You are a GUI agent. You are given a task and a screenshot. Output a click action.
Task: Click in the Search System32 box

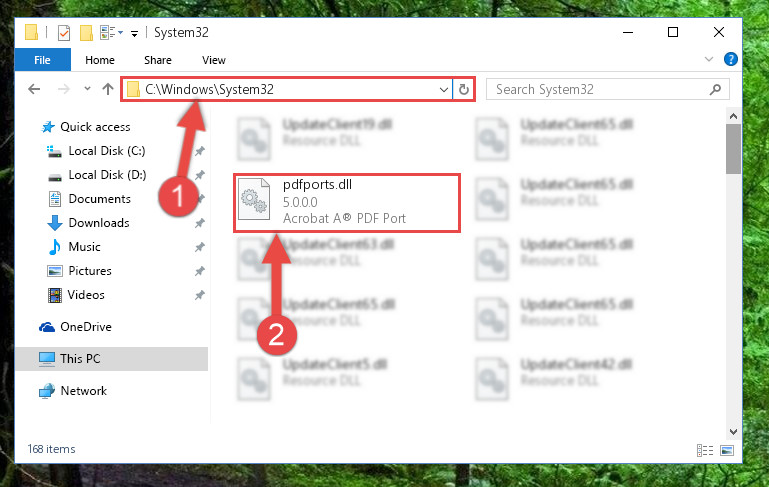(x=598, y=89)
